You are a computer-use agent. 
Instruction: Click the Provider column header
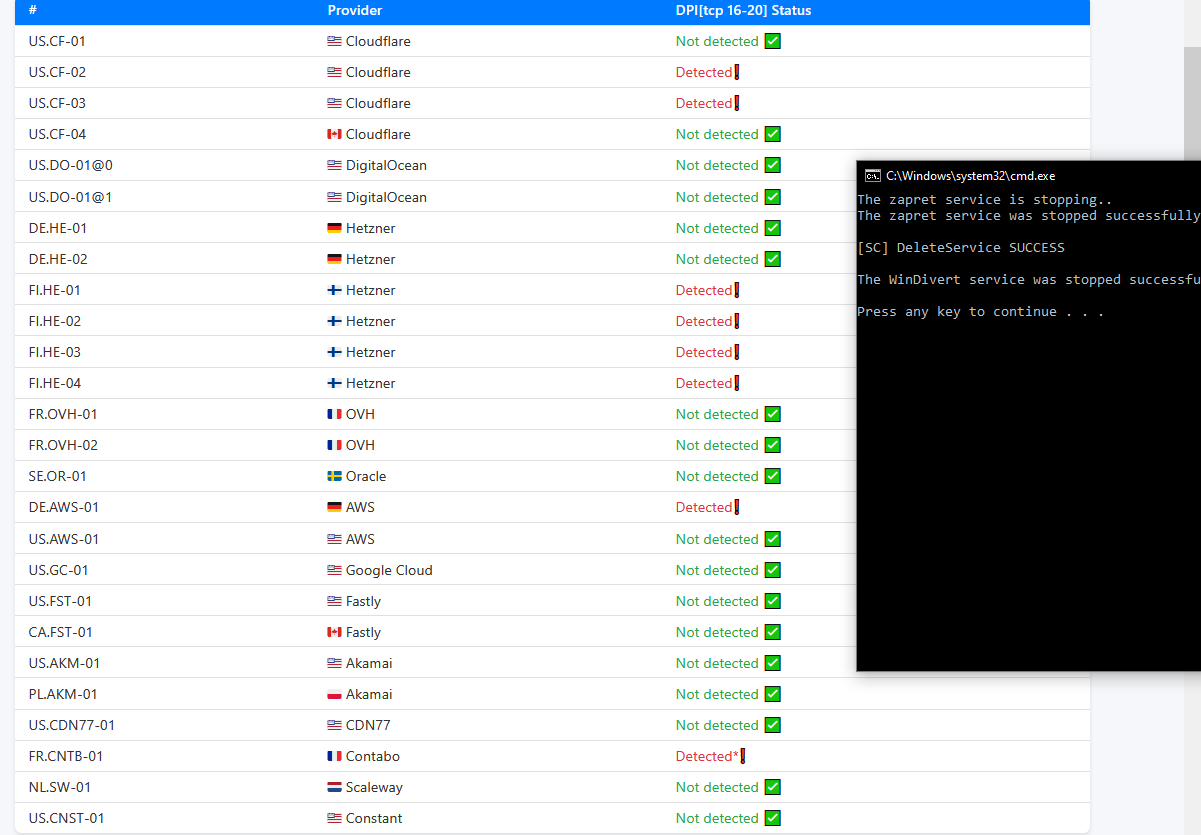point(355,10)
